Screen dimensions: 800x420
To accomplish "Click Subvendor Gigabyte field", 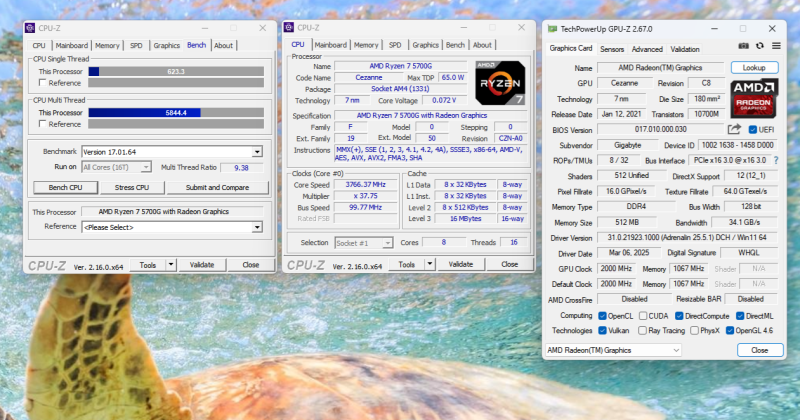I will pos(627,145).
